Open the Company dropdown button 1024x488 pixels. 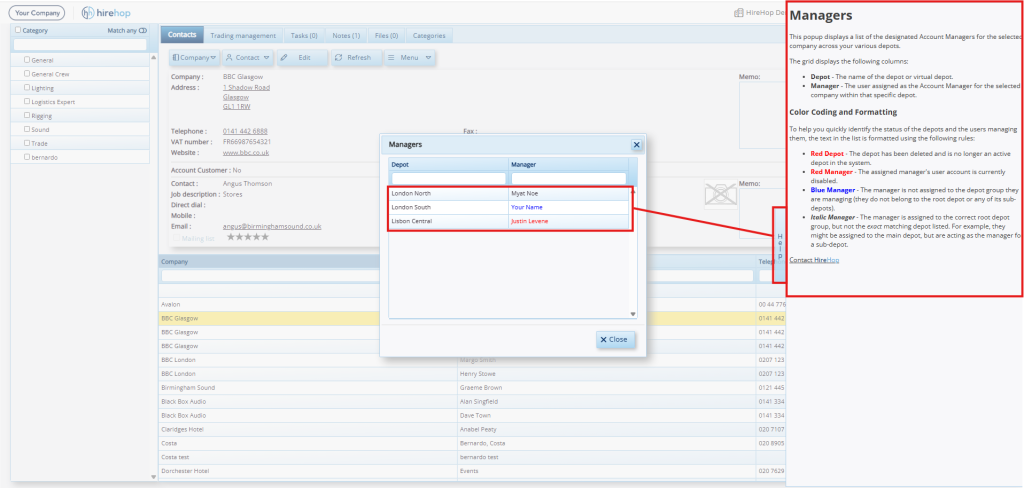coord(195,57)
